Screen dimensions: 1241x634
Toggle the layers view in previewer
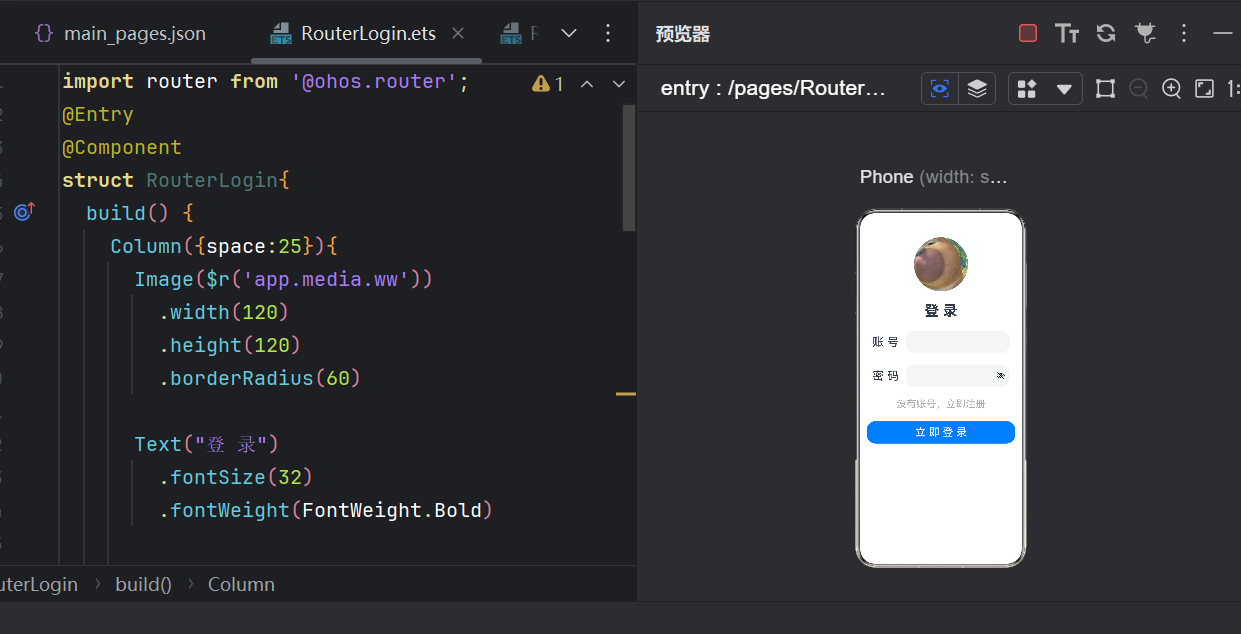977,88
